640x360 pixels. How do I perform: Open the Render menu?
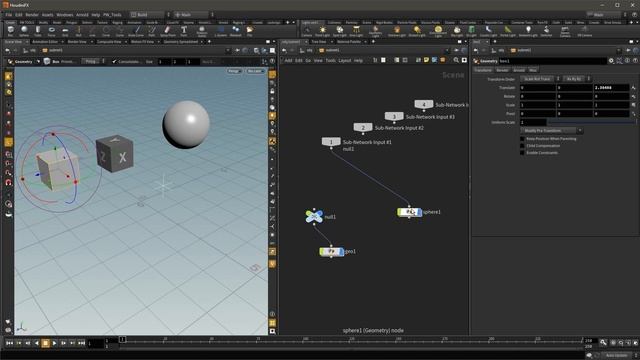[x=32, y=15]
